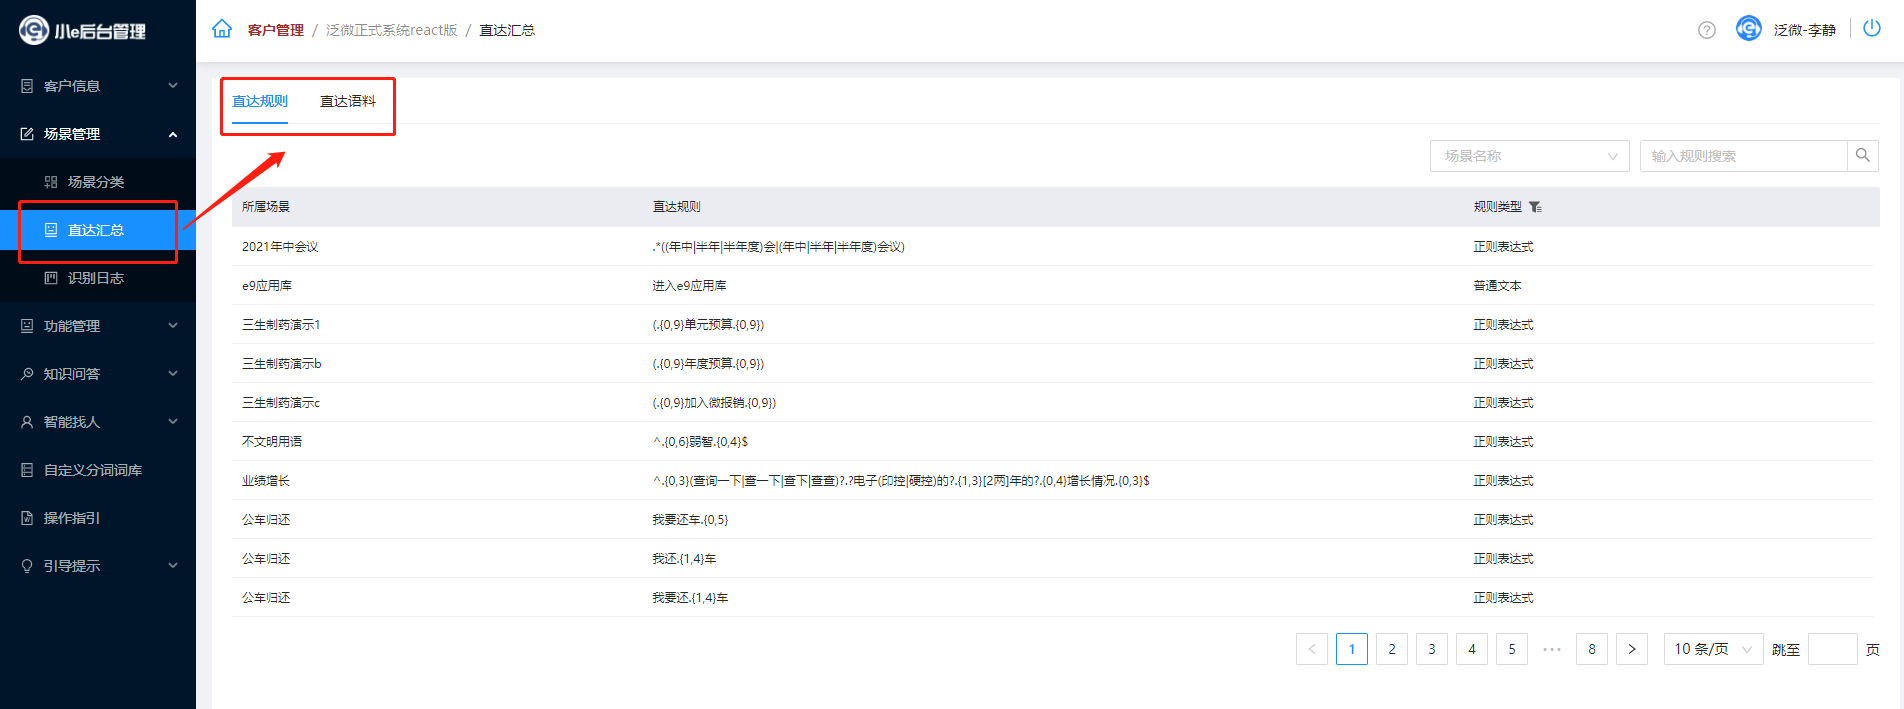
Task: Switch to the 直达规则 tab
Action: pyautogui.click(x=260, y=101)
